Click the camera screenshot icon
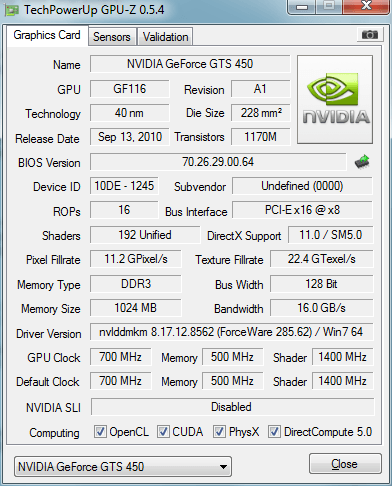The image size is (392, 486). [369, 34]
